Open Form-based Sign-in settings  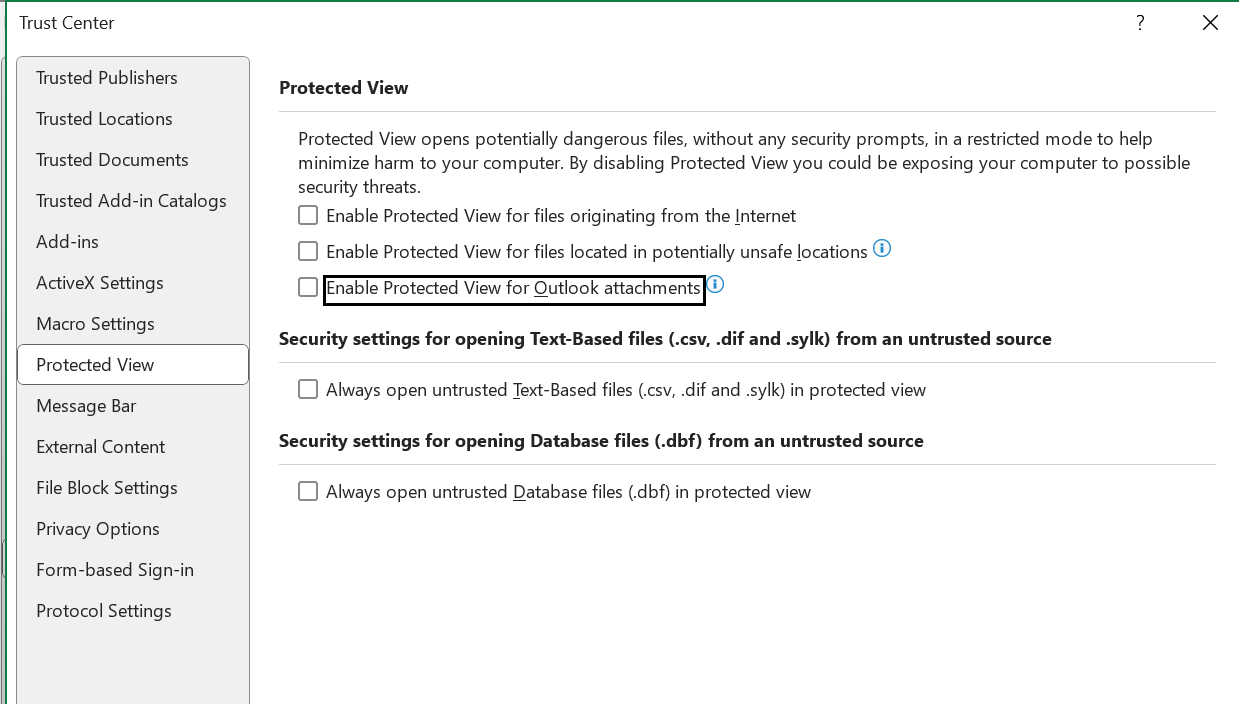tap(114, 570)
